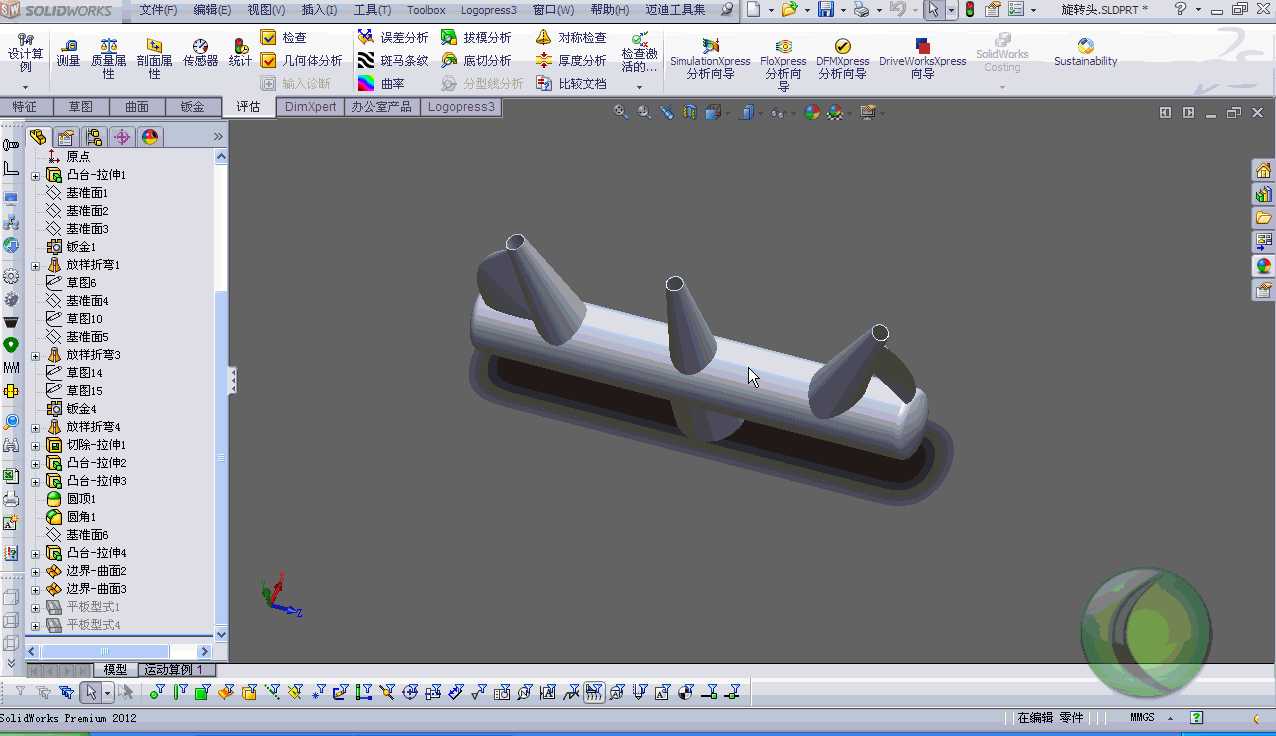Screen dimensions: 1276x736
Task: Select 圆顶1 in the feature tree
Action: pyautogui.click(x=81, y=499)
